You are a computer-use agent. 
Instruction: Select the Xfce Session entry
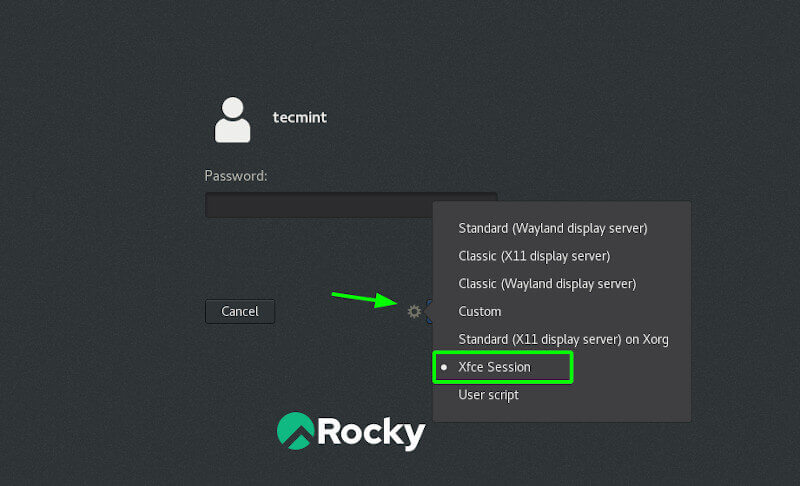click(x=494, y=368)
